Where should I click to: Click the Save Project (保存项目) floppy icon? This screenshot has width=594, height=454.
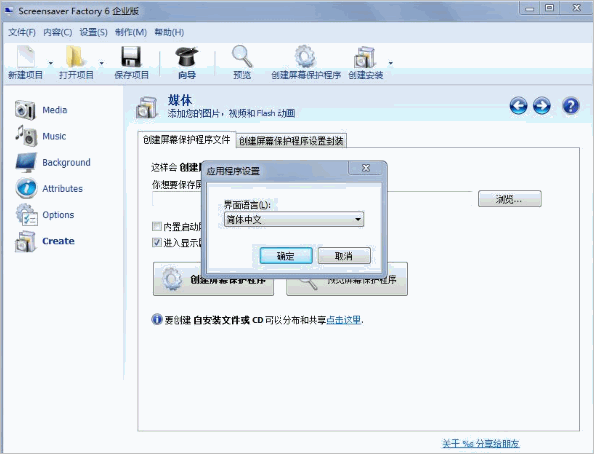[131, 57]
